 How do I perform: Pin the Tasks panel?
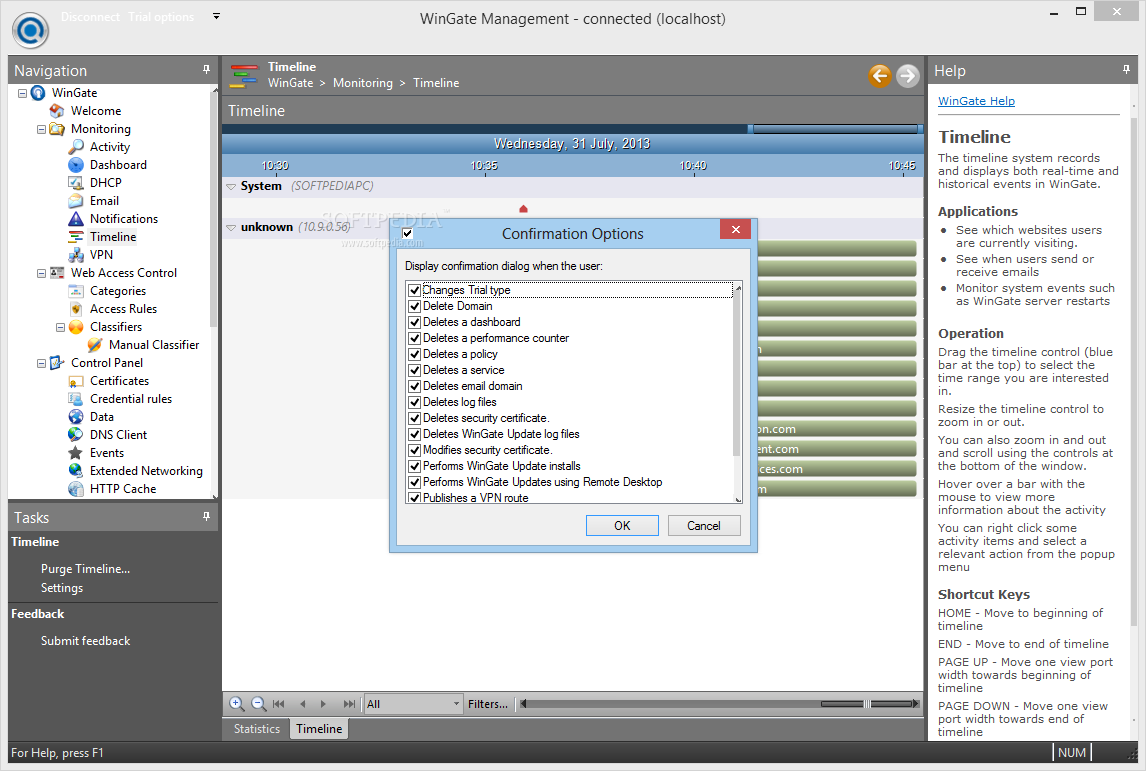[x=206, y=517]
